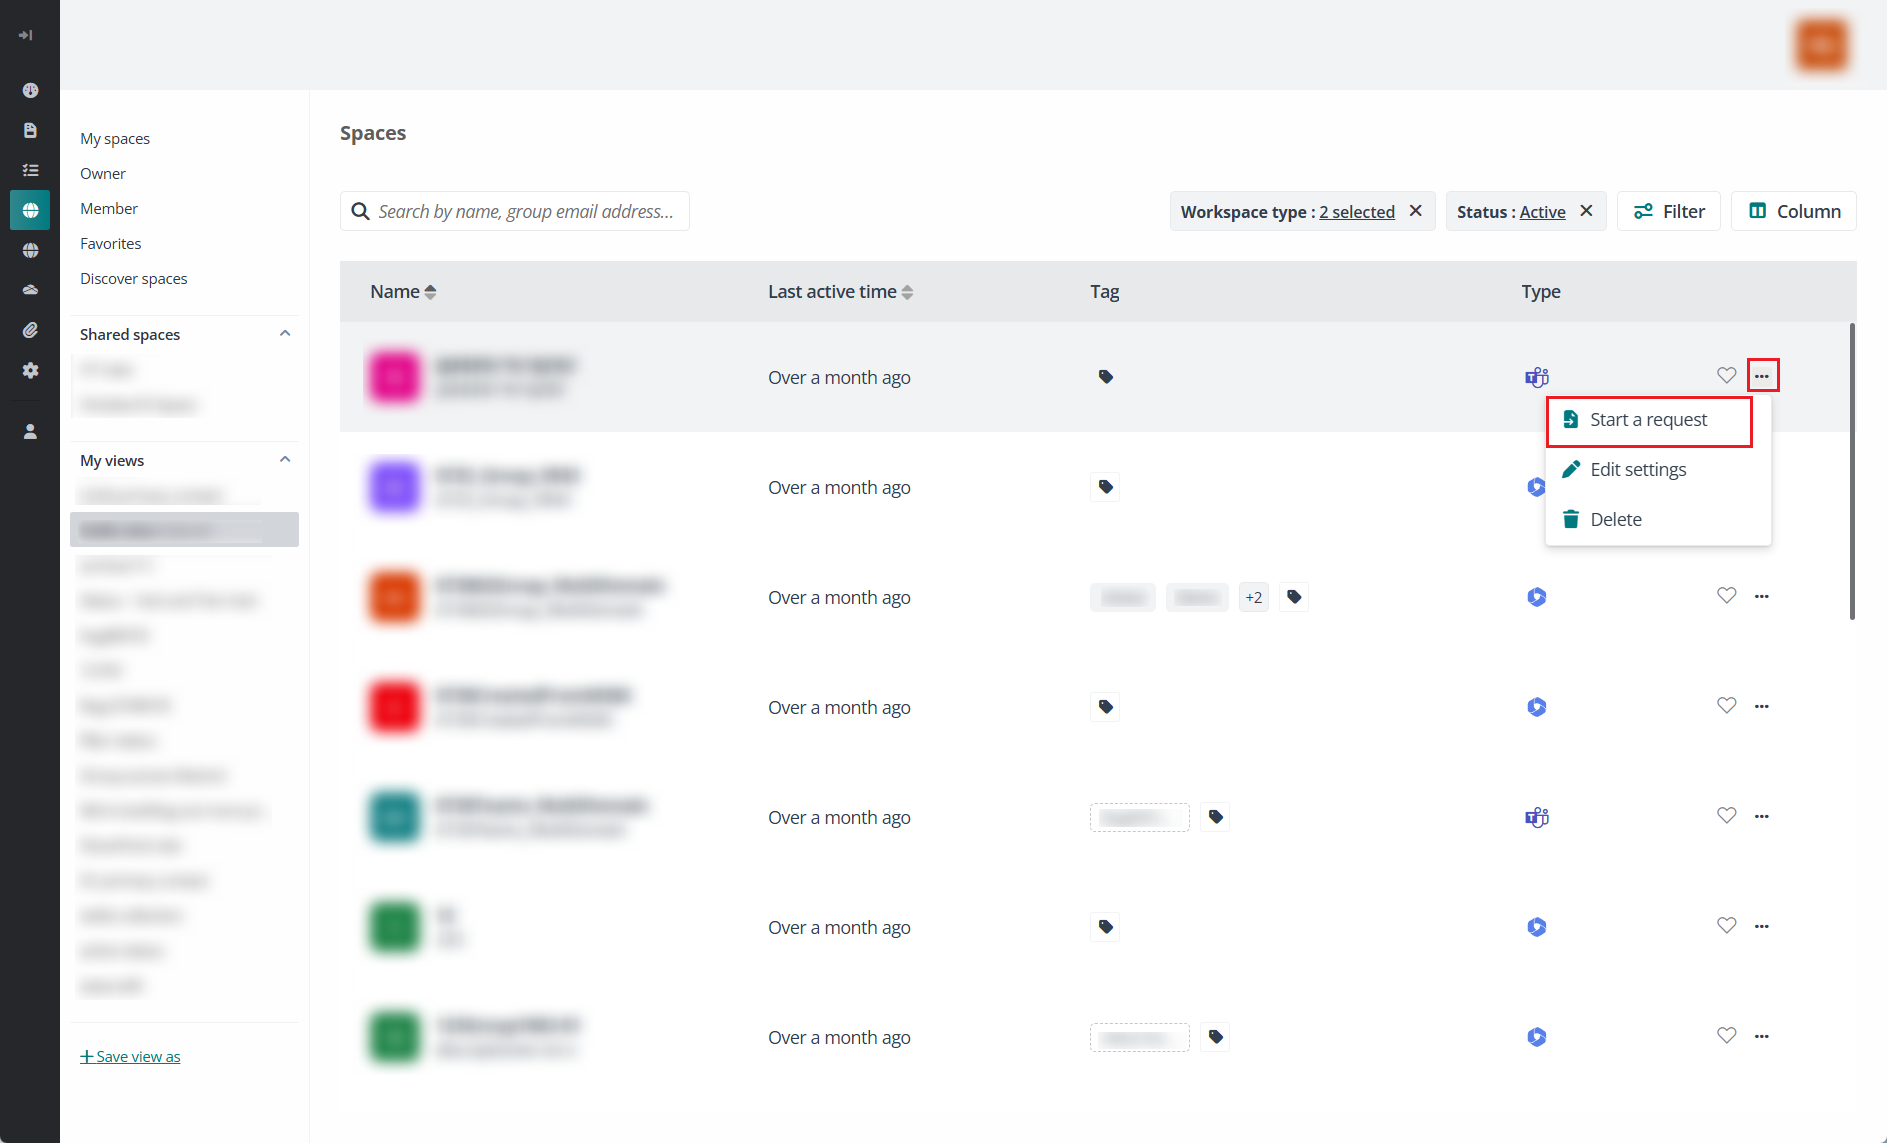This screenshot has height=1143, width=1887.
Task: Toggle the heart on the last space row
Action: pyautogui.click(x=1726, y=1036)
